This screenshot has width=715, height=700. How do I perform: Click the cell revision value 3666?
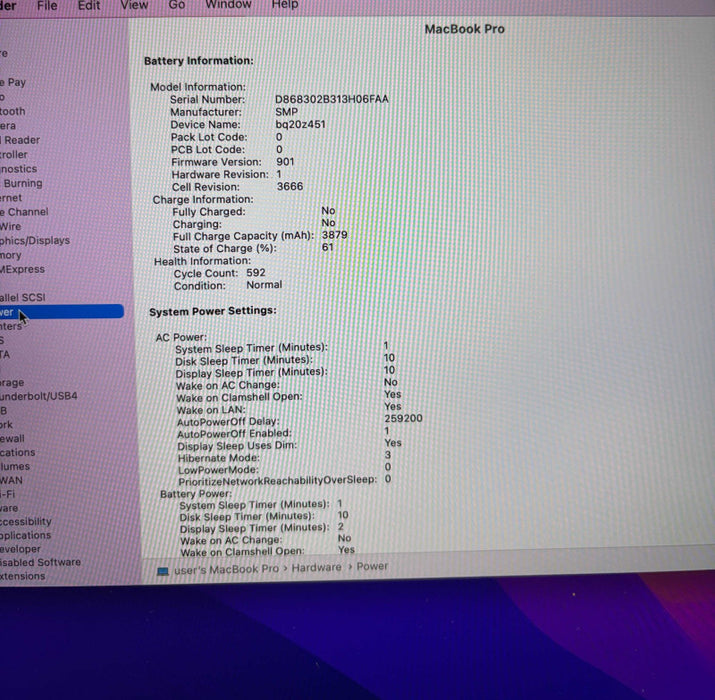[290, 186]
